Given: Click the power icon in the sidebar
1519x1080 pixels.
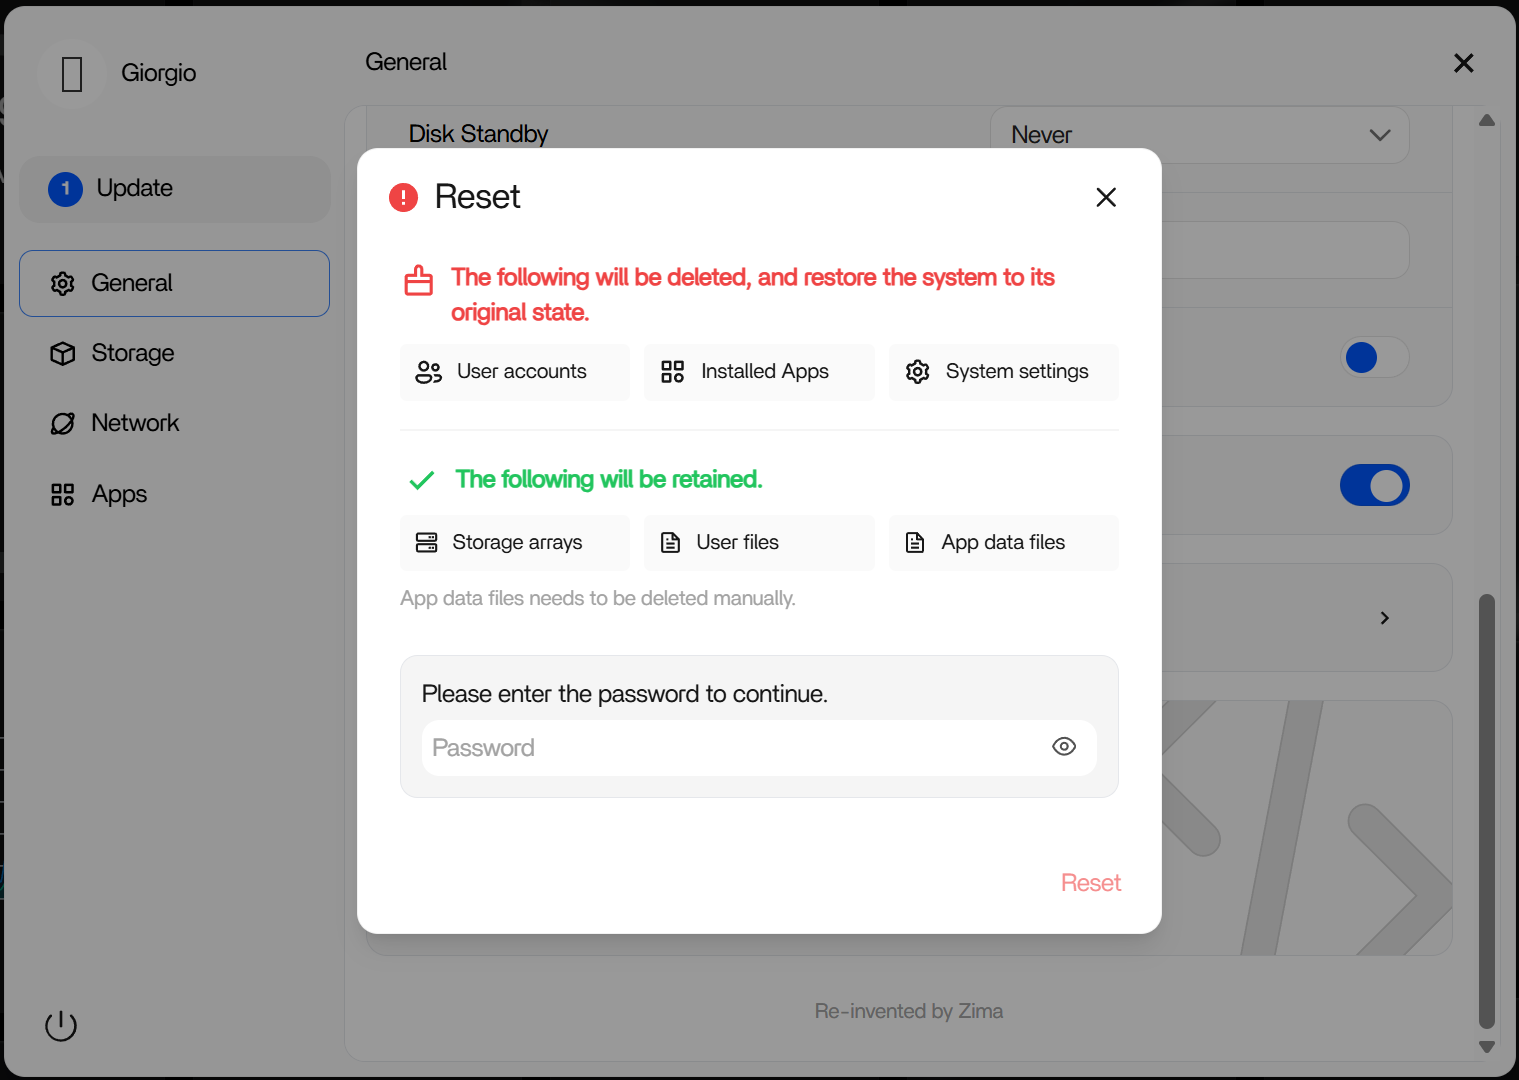Looking at the screenshot, I should point(61,1025).
